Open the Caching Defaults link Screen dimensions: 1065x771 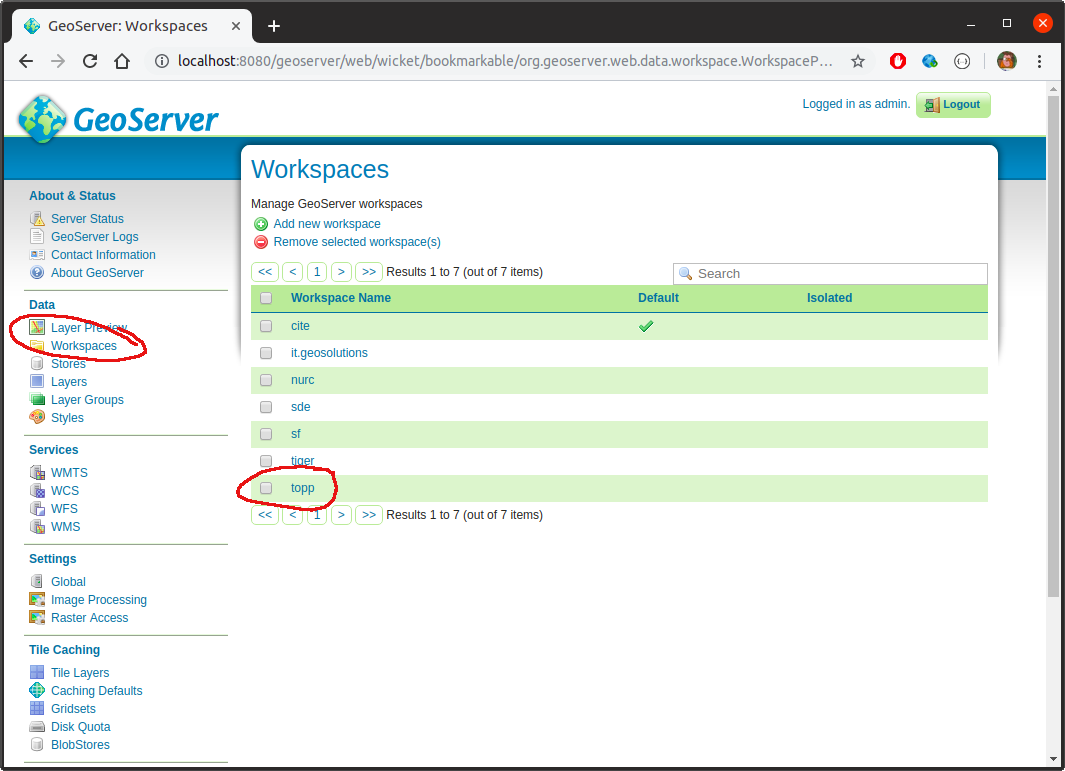[96, 690]
